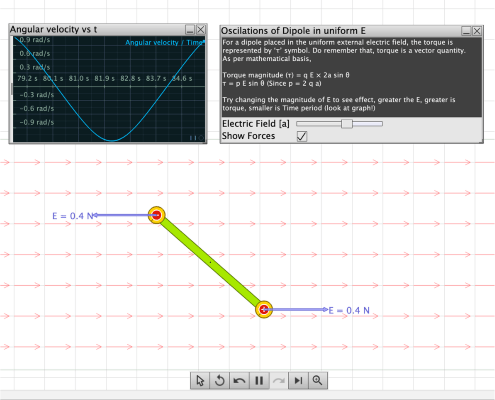Uncheck the Show Forces checkbox
Image resolution: width=495 pixels, height=400 pixels.
point(302,136)
